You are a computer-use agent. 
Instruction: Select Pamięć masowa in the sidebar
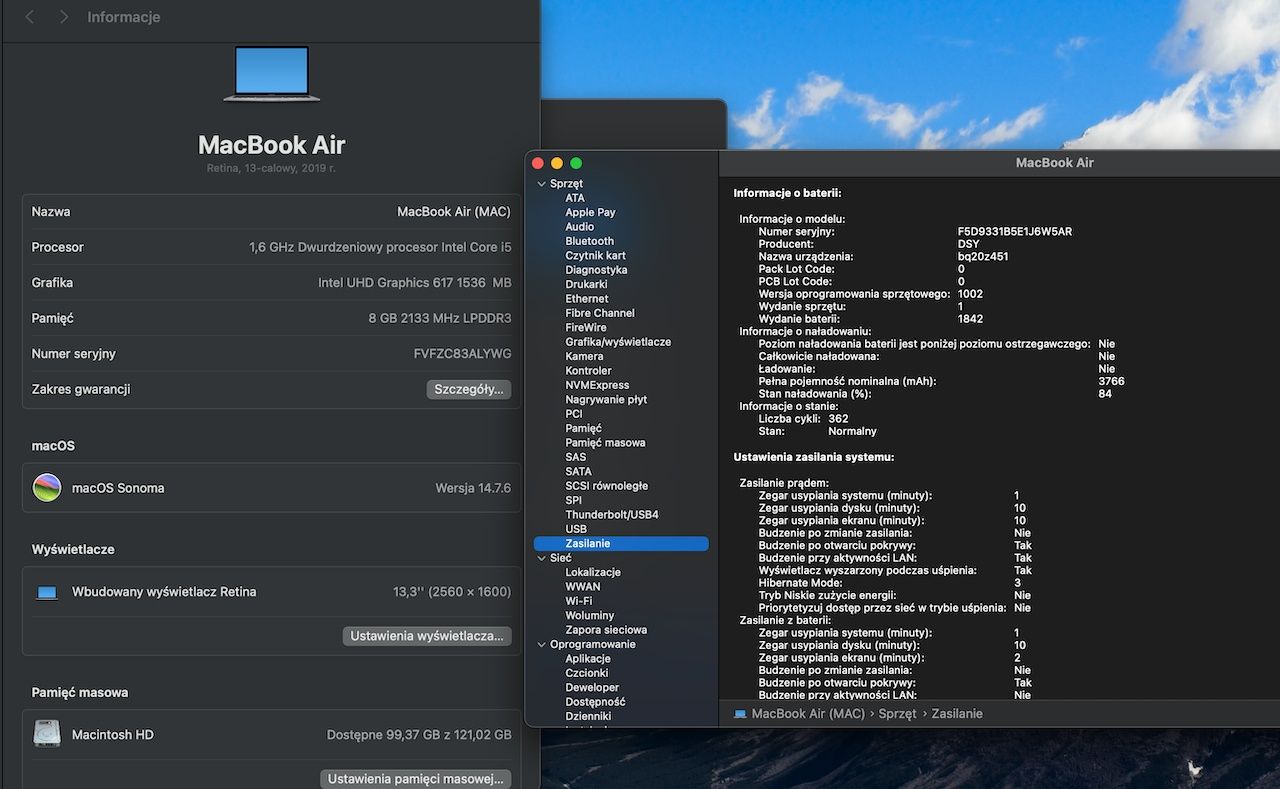[605, 442]
